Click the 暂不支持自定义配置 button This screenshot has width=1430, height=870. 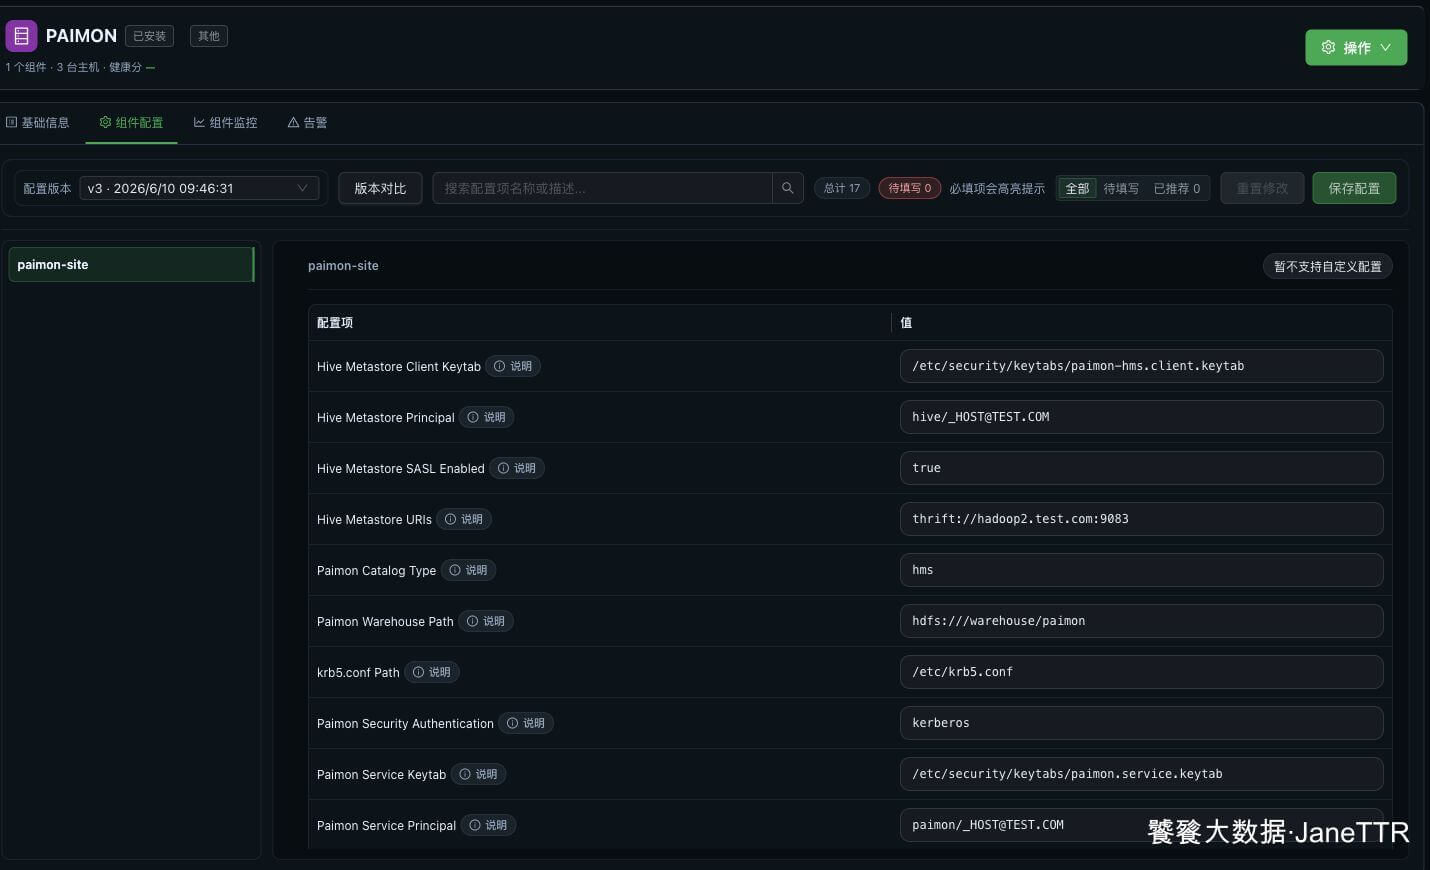[x=1327, y=266]
